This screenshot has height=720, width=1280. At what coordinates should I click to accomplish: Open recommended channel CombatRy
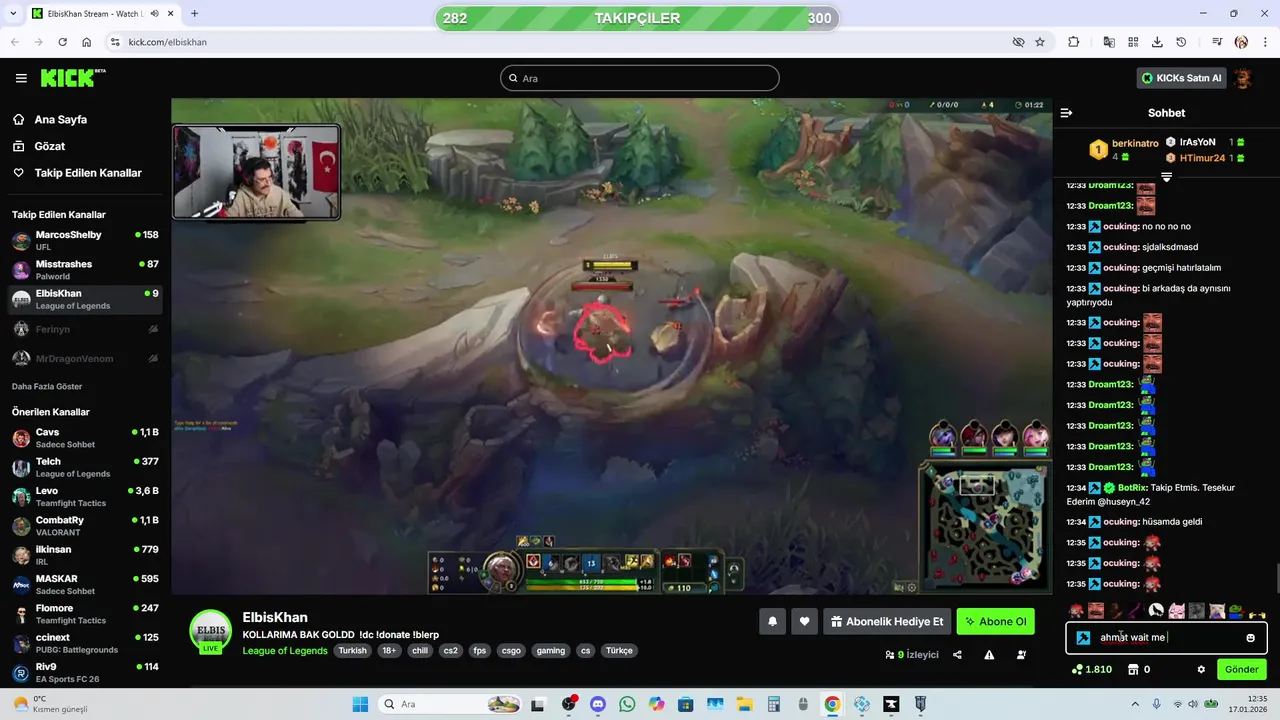[x=85, y=526]
